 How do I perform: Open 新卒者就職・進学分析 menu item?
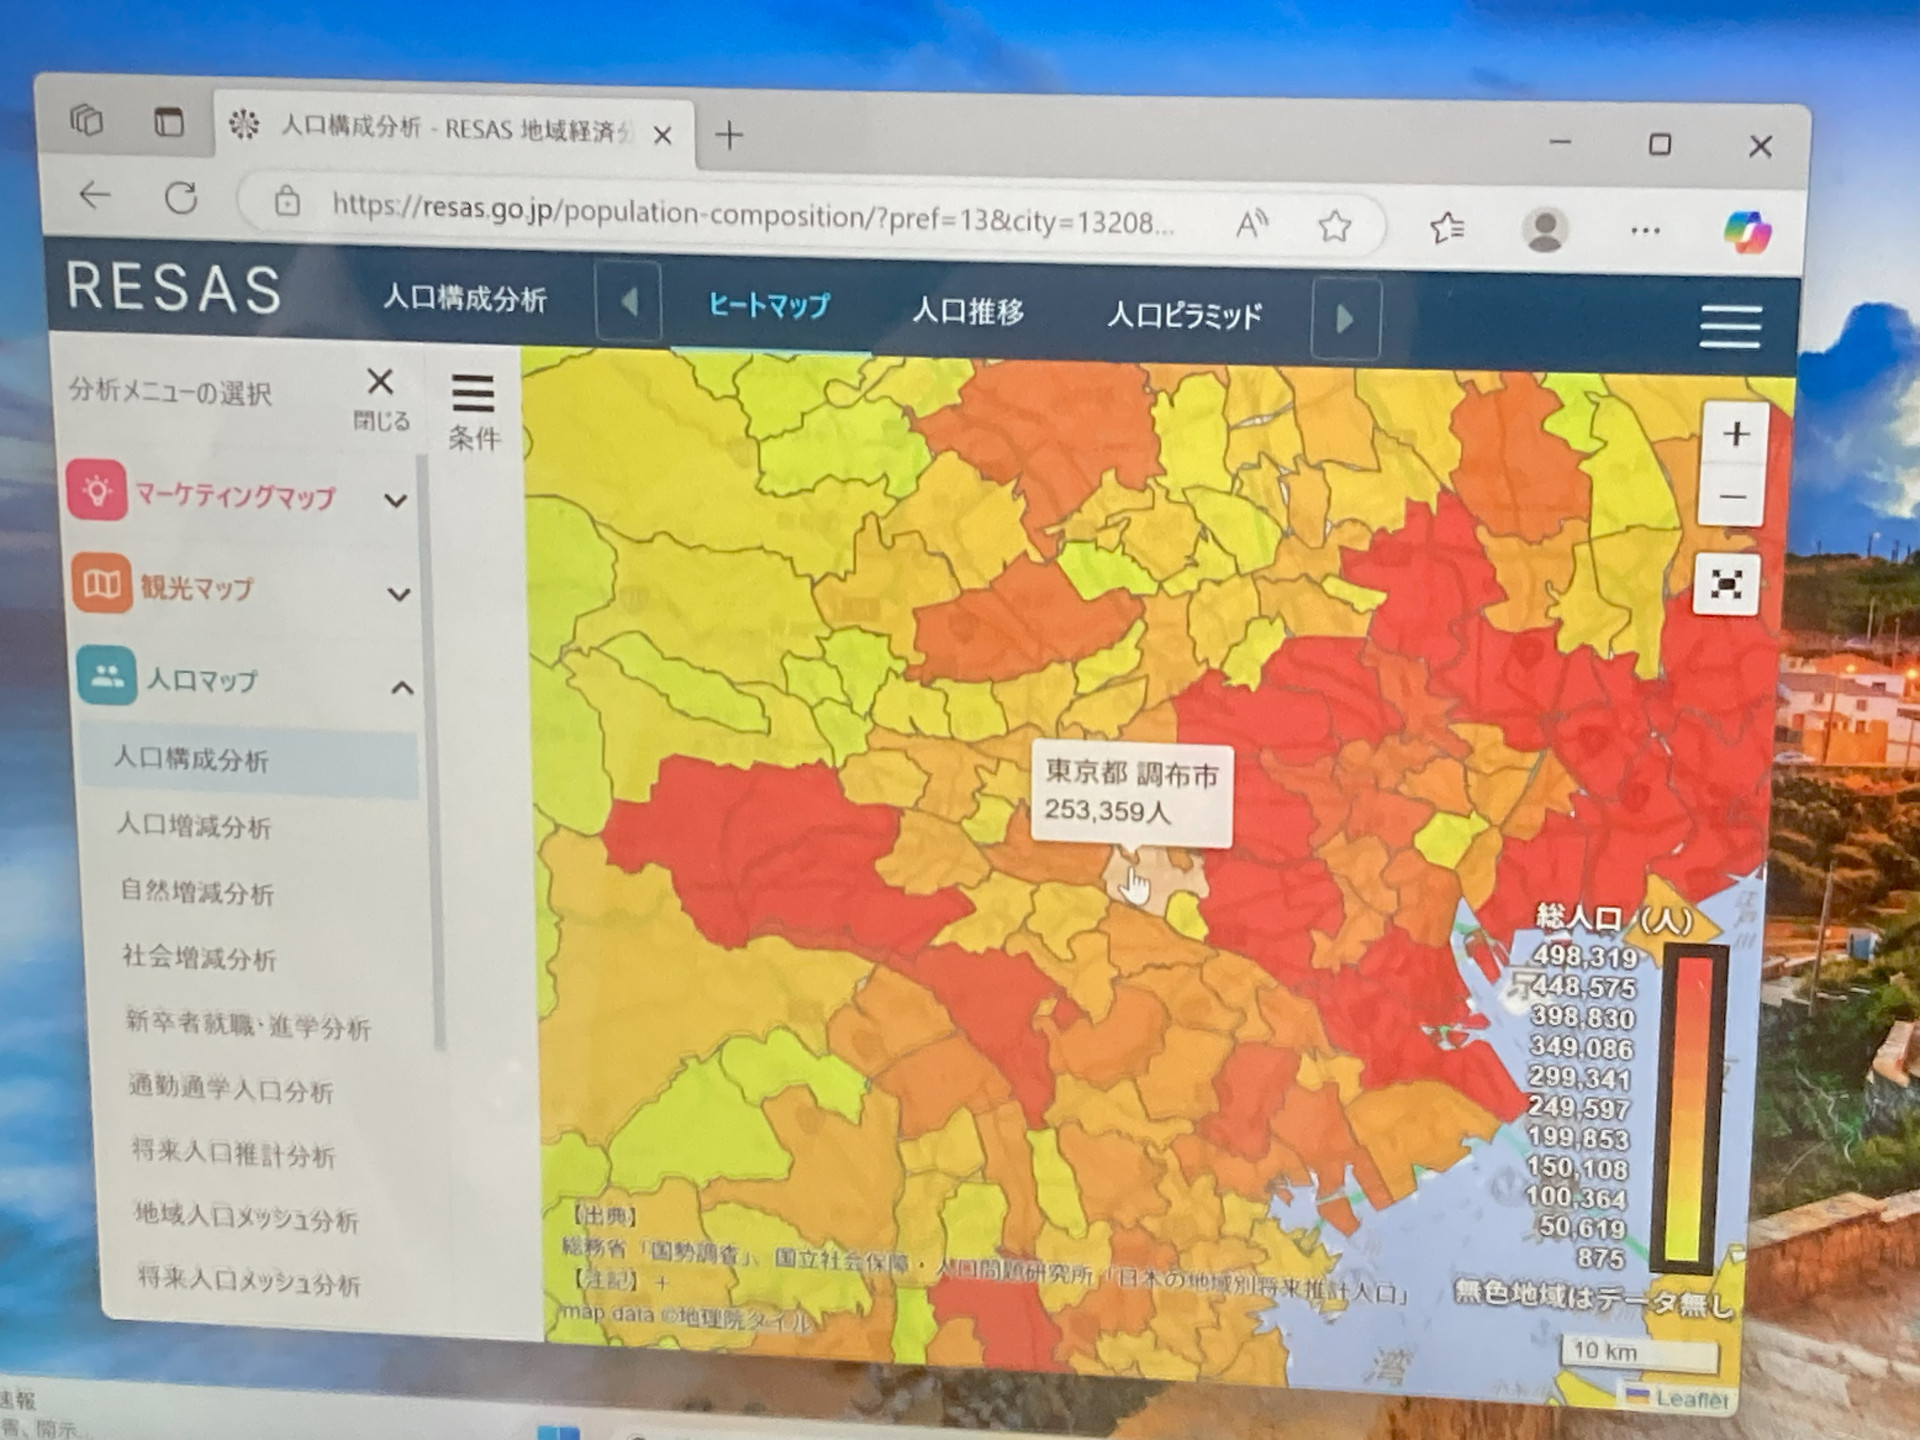248,1024
